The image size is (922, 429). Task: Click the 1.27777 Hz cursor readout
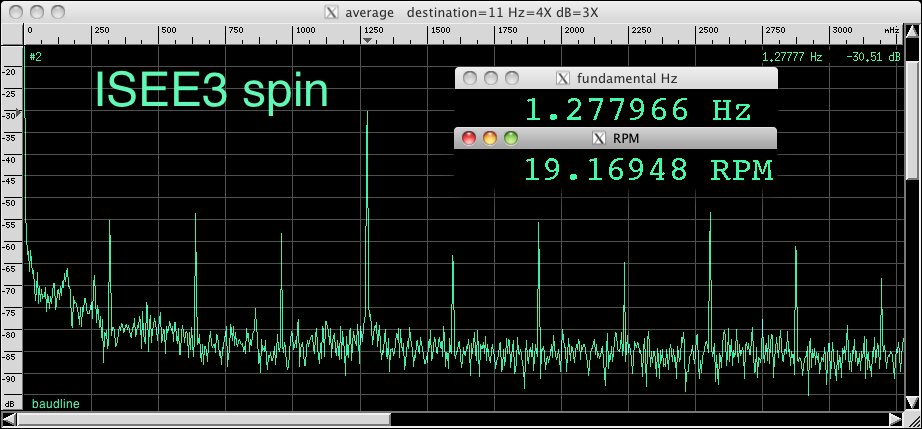point(791,57)
